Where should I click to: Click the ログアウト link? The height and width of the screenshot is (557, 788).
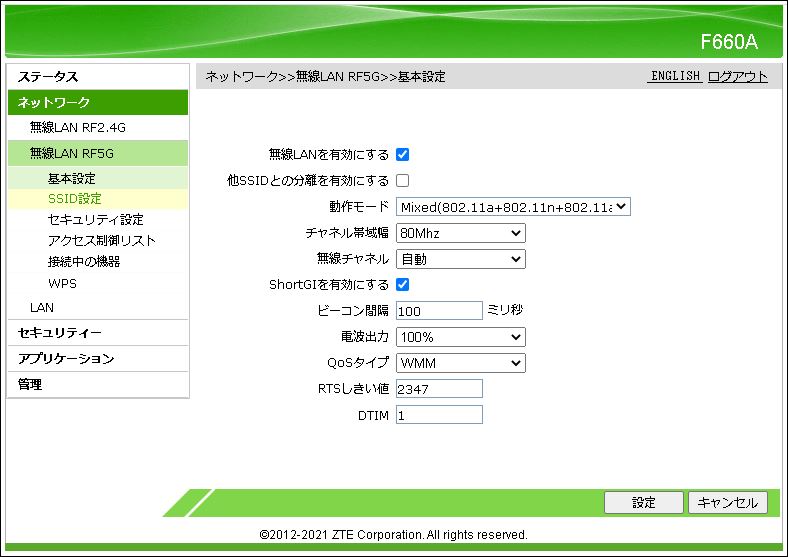click(x=738, y=76)
